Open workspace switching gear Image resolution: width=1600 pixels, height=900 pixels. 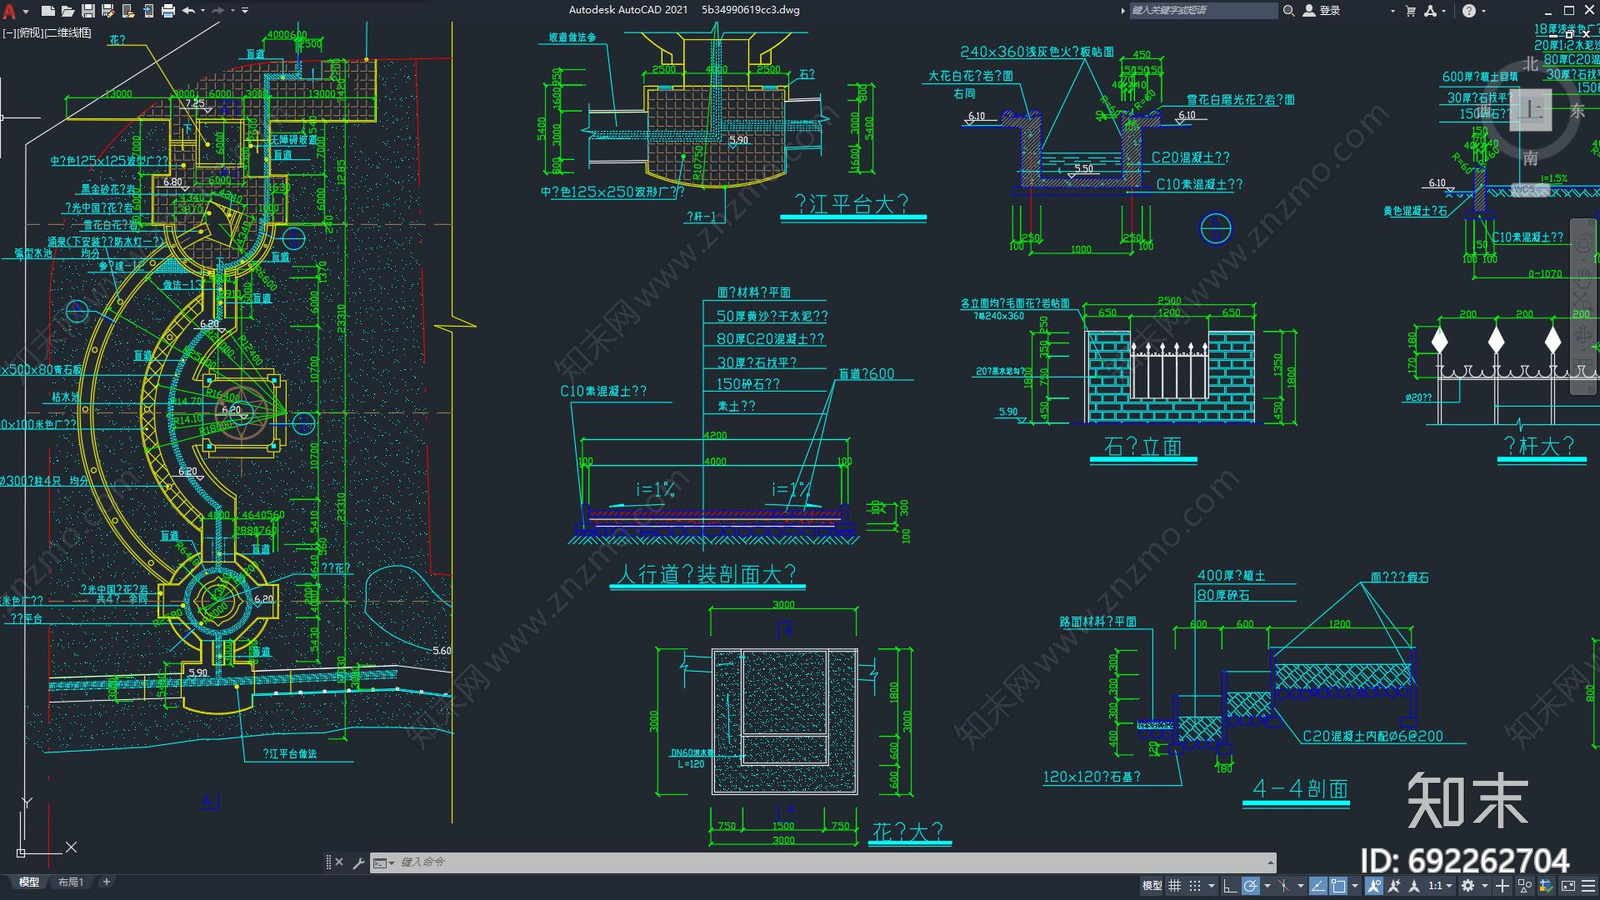click(1468, 885)
